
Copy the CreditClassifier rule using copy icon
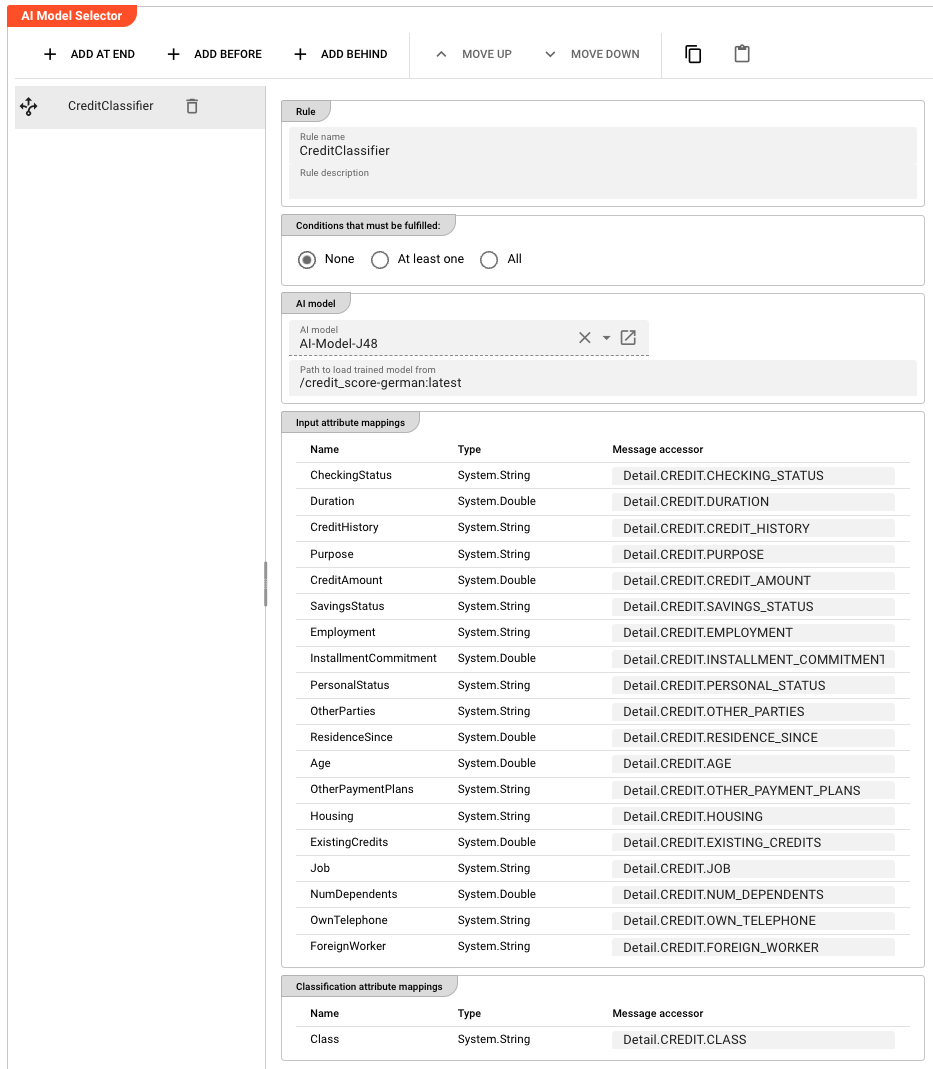pos(693,54)
